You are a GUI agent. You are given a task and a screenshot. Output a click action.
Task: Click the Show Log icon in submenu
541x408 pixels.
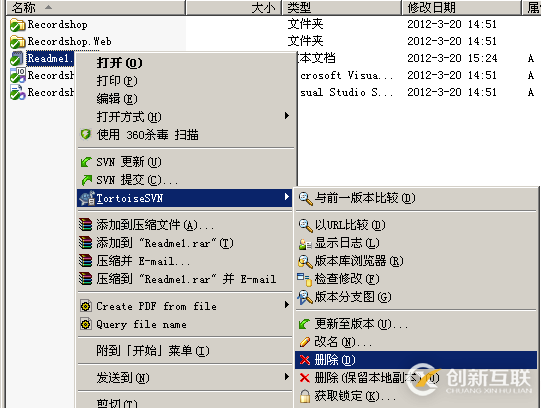click(305, 244)
